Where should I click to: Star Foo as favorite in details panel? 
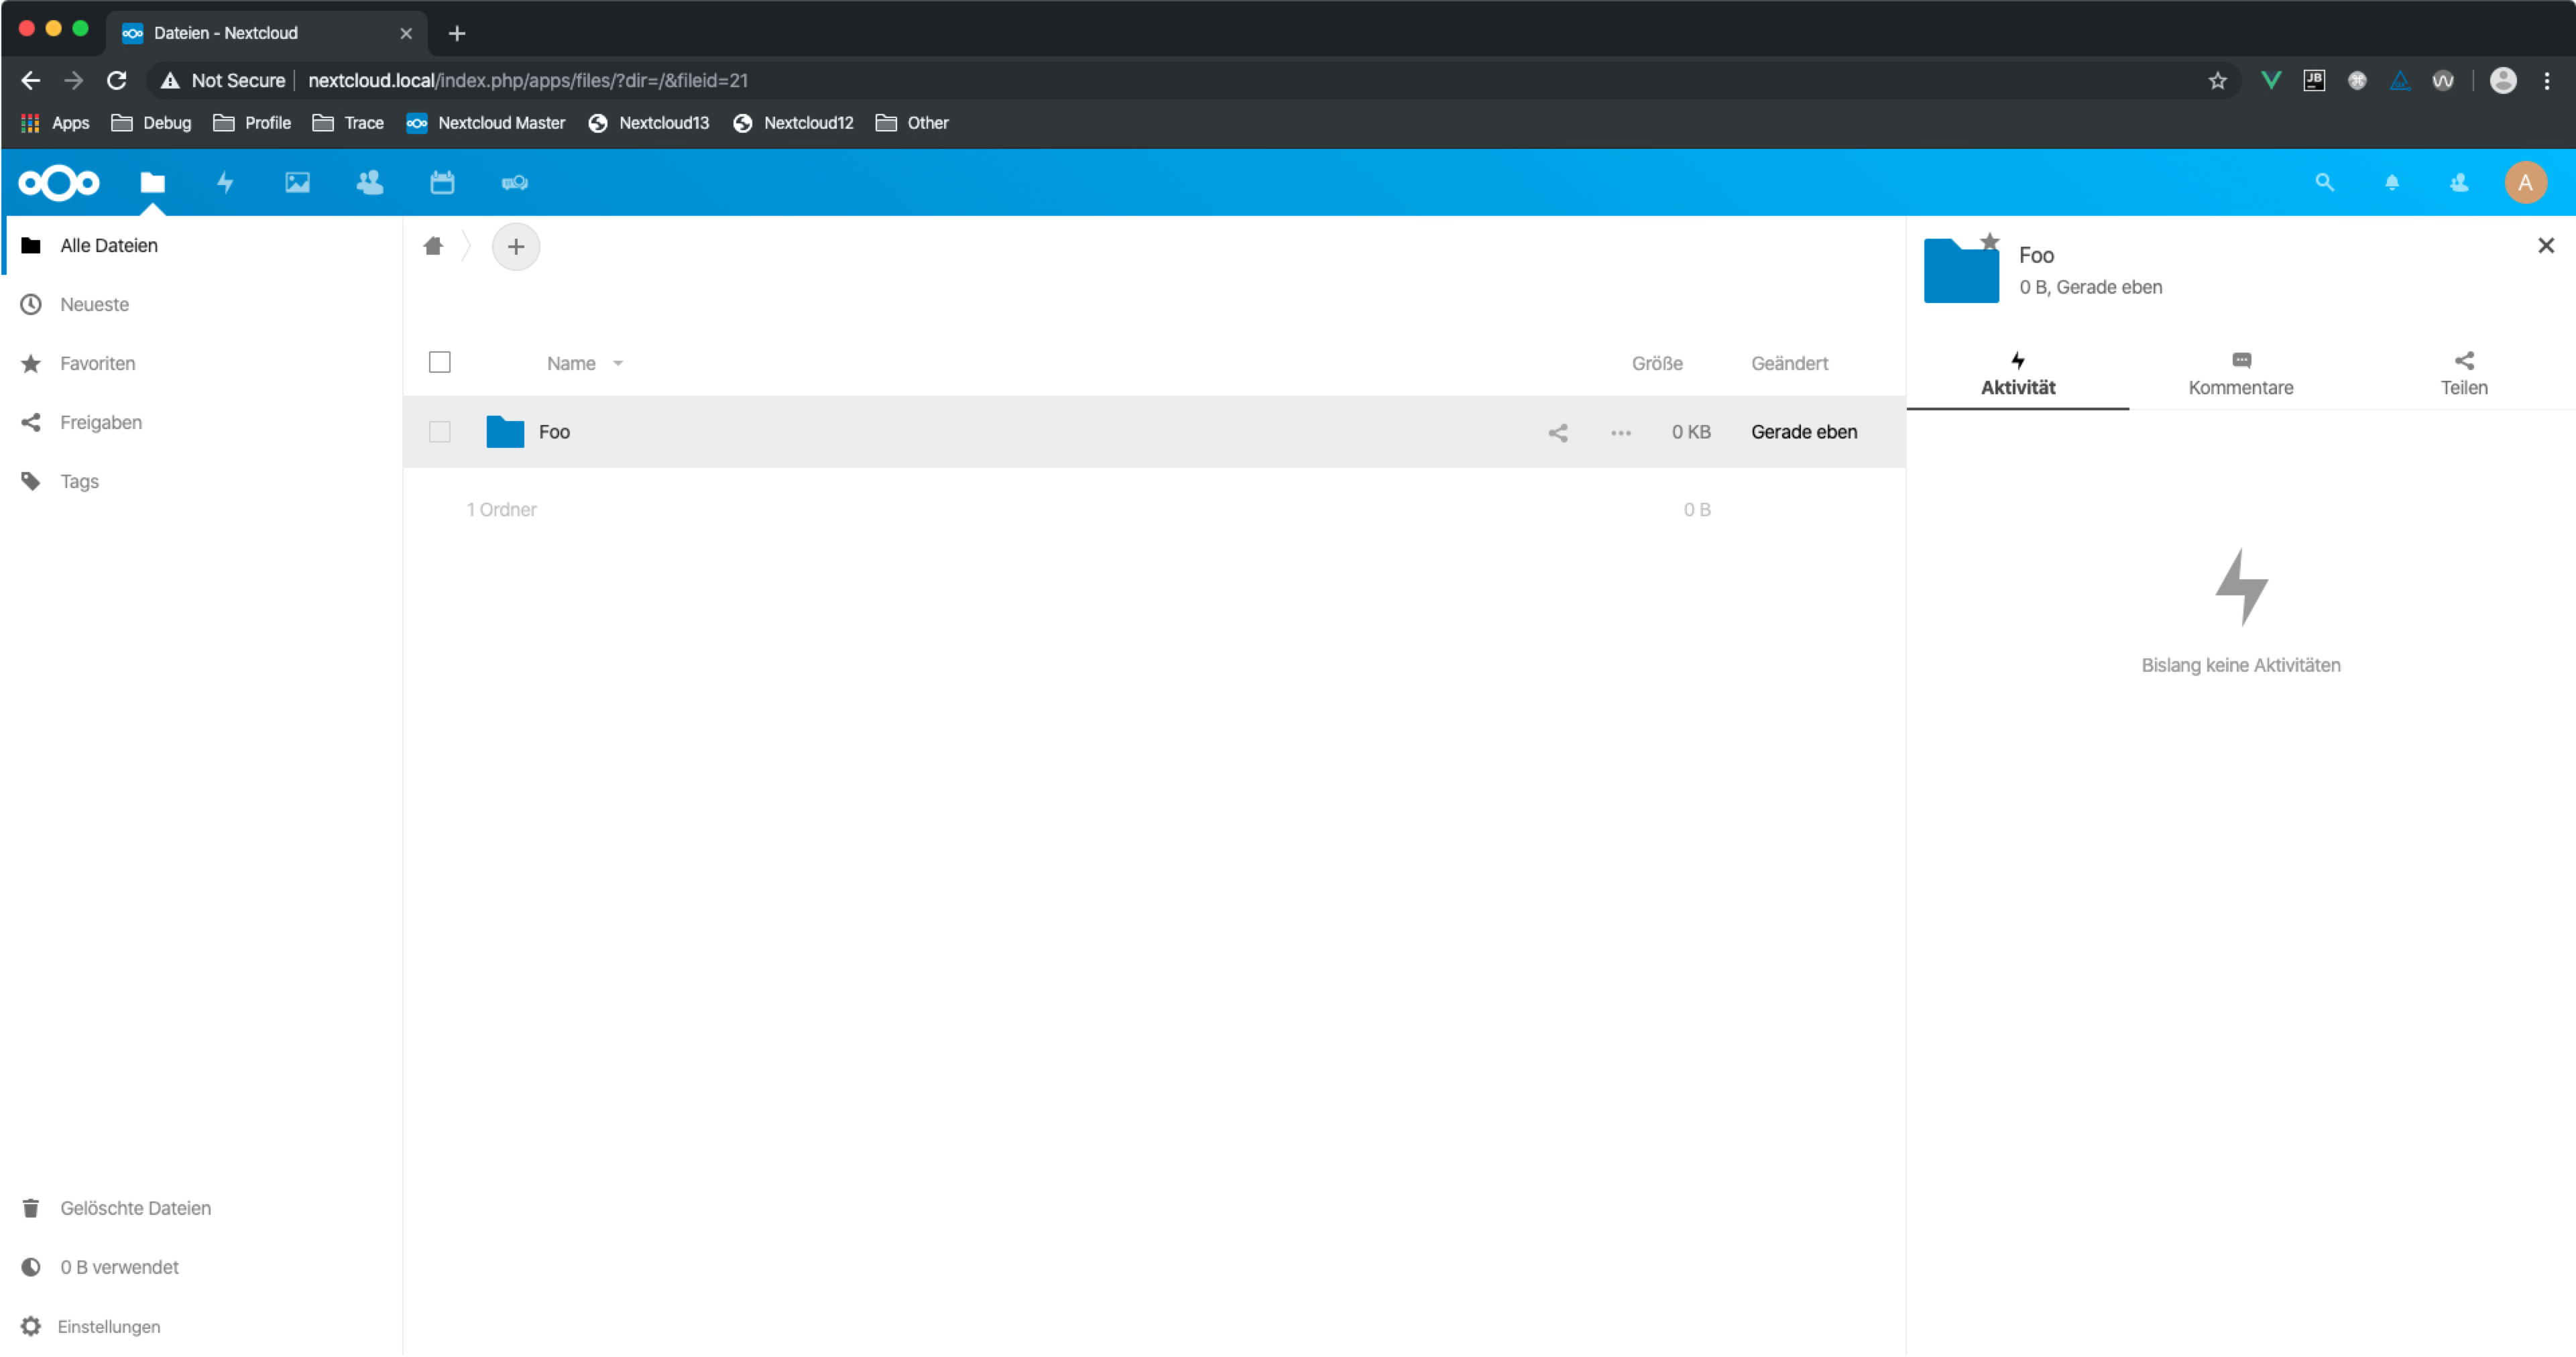[1990, 241]
